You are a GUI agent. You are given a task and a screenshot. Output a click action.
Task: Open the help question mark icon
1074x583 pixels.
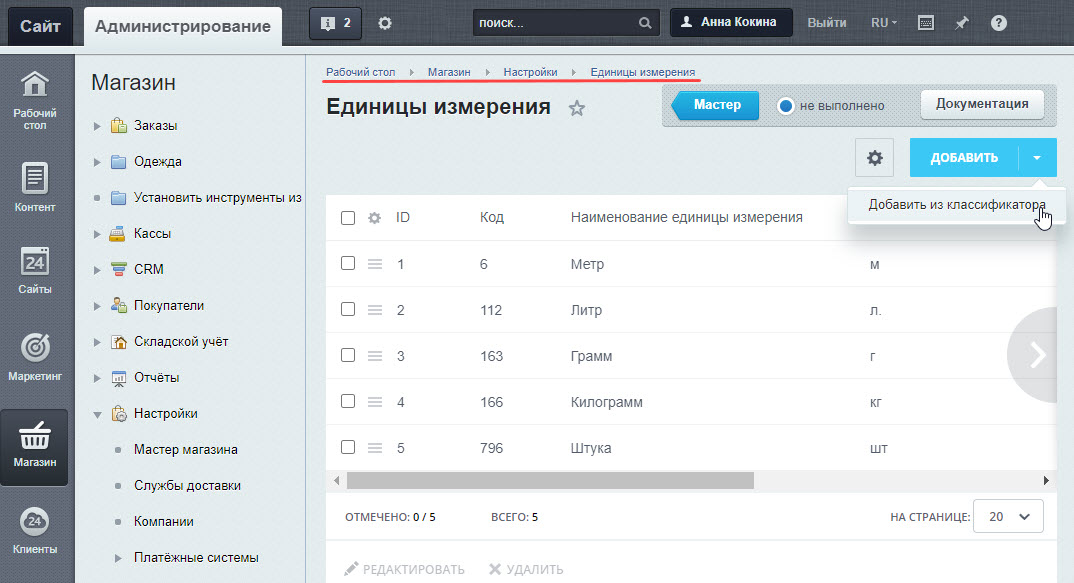pos(998,23)
